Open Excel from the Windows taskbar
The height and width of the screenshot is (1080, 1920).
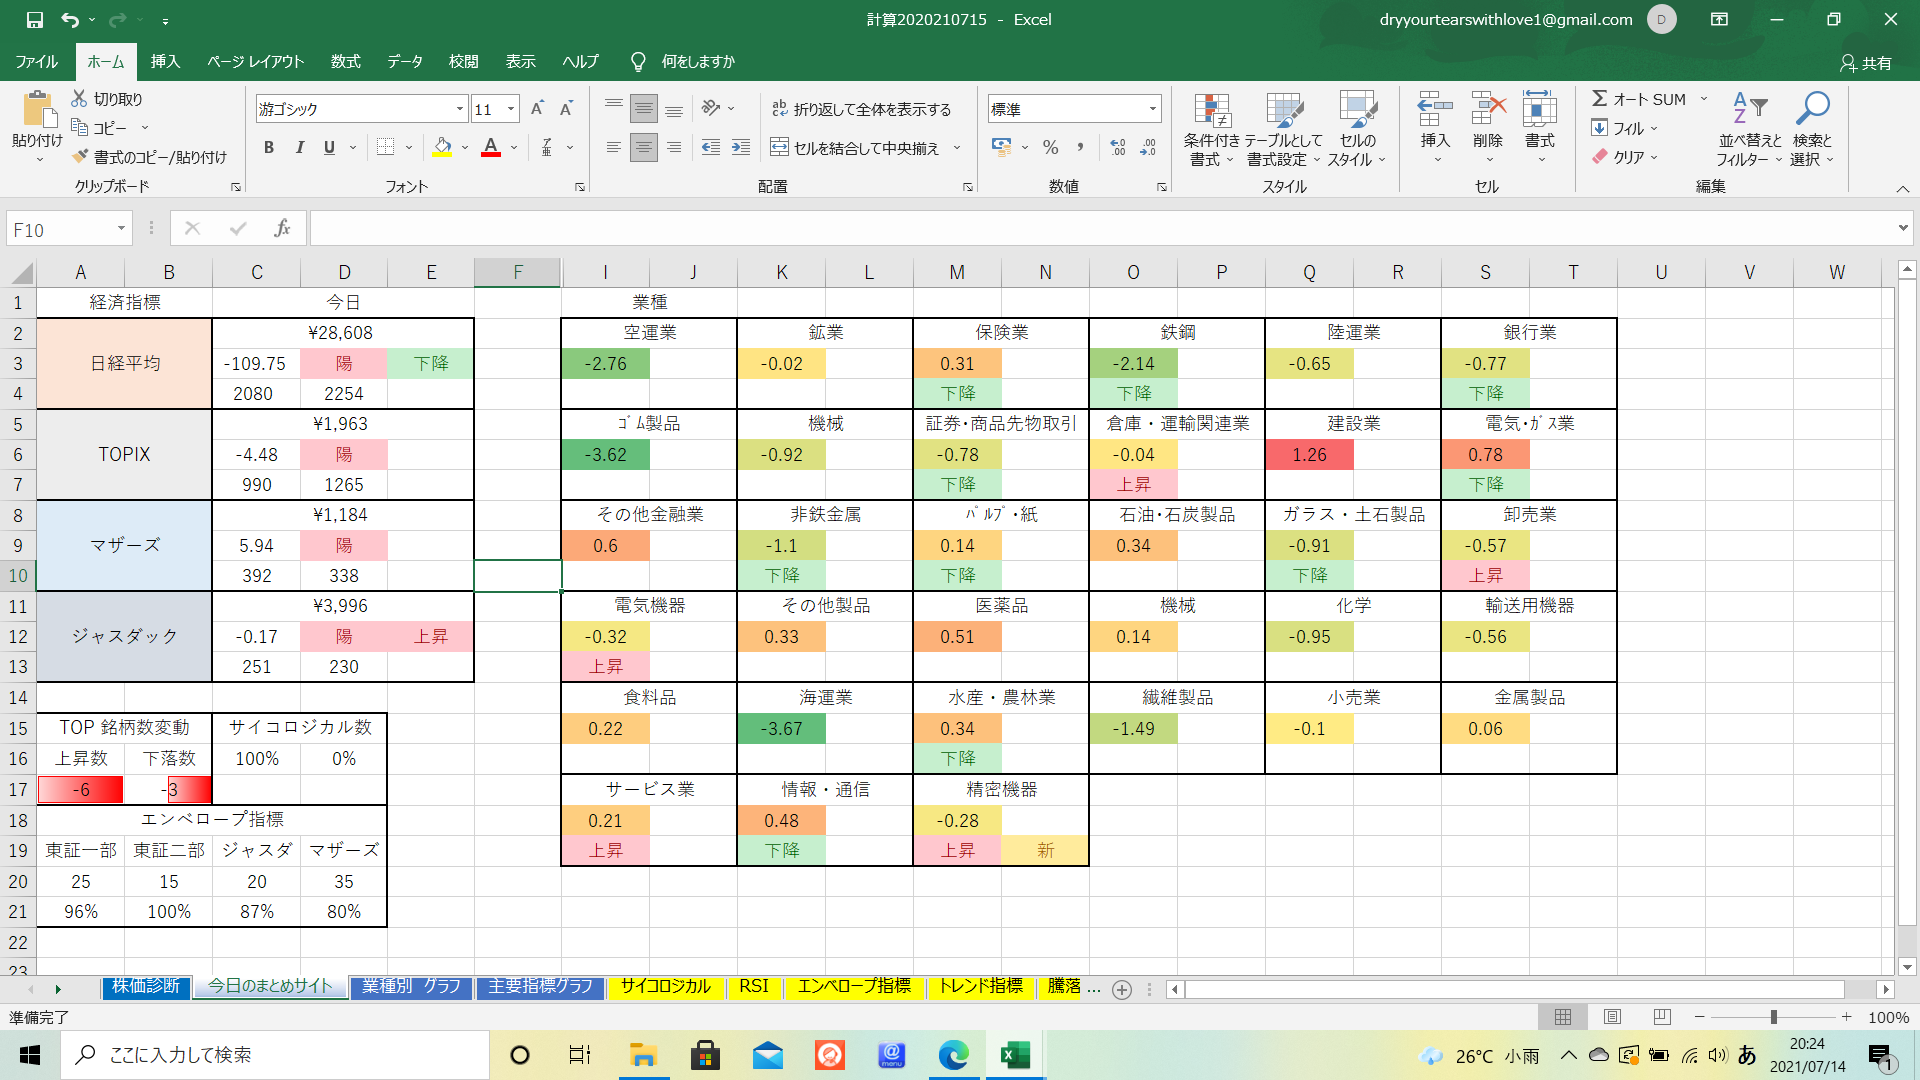click(x=1015, y=1055)
